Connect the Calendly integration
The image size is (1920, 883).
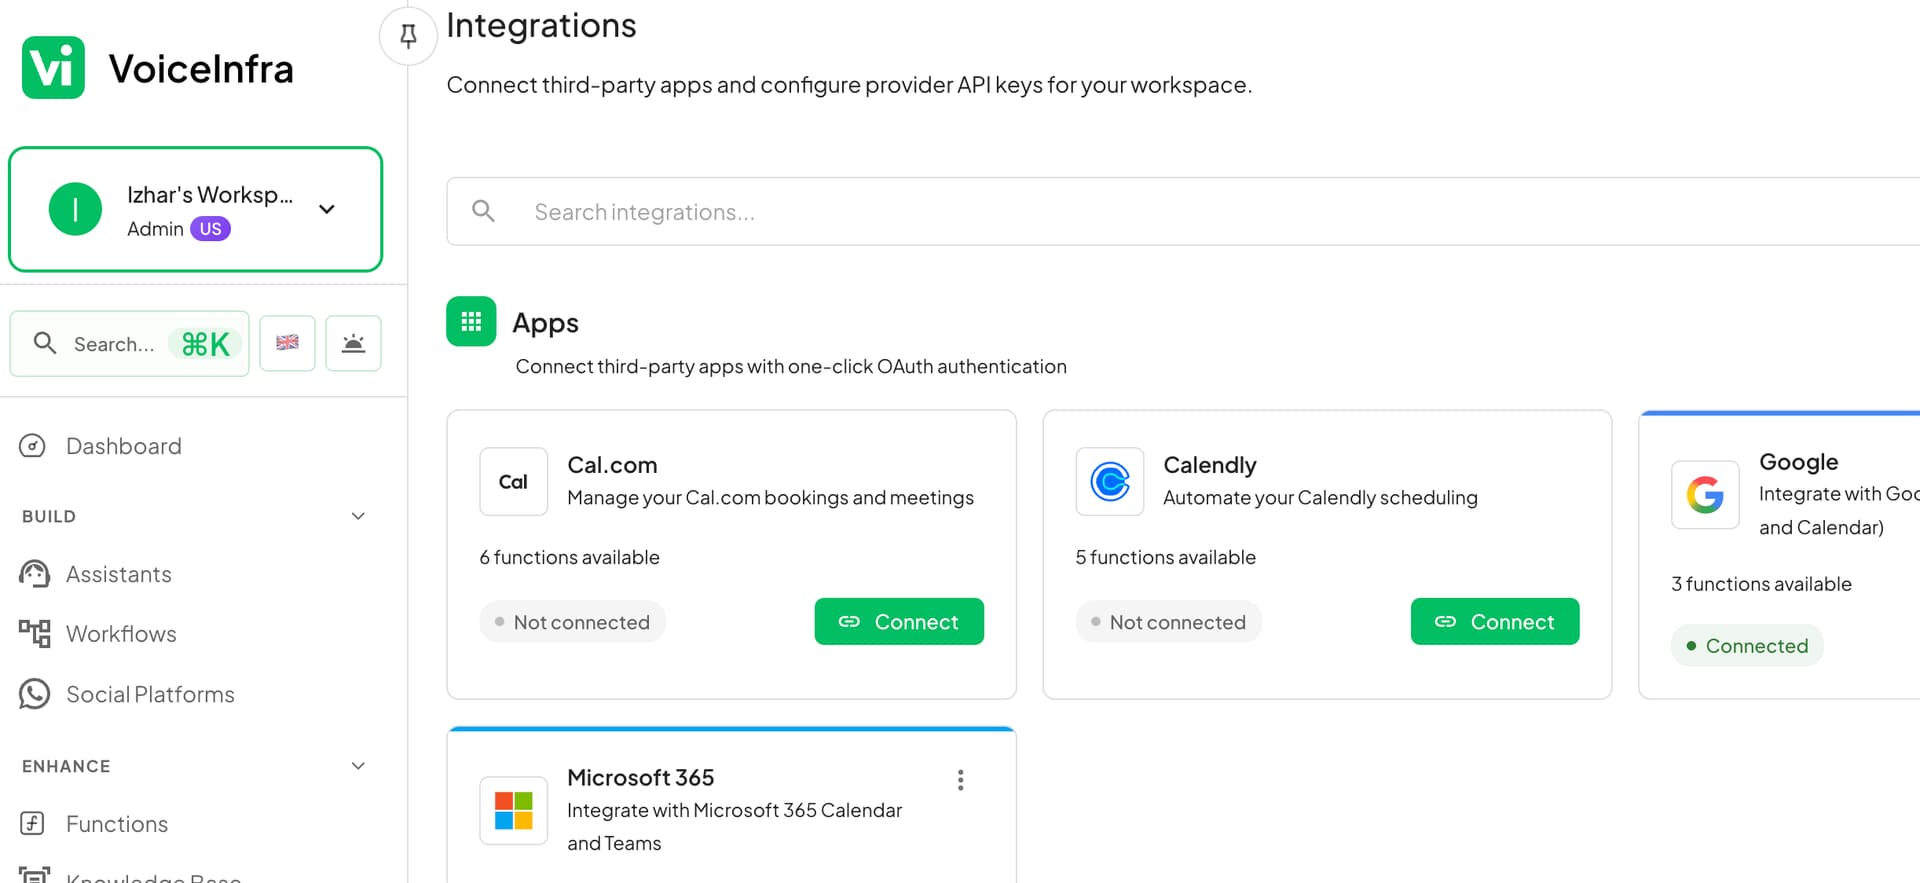[1495, 622]
